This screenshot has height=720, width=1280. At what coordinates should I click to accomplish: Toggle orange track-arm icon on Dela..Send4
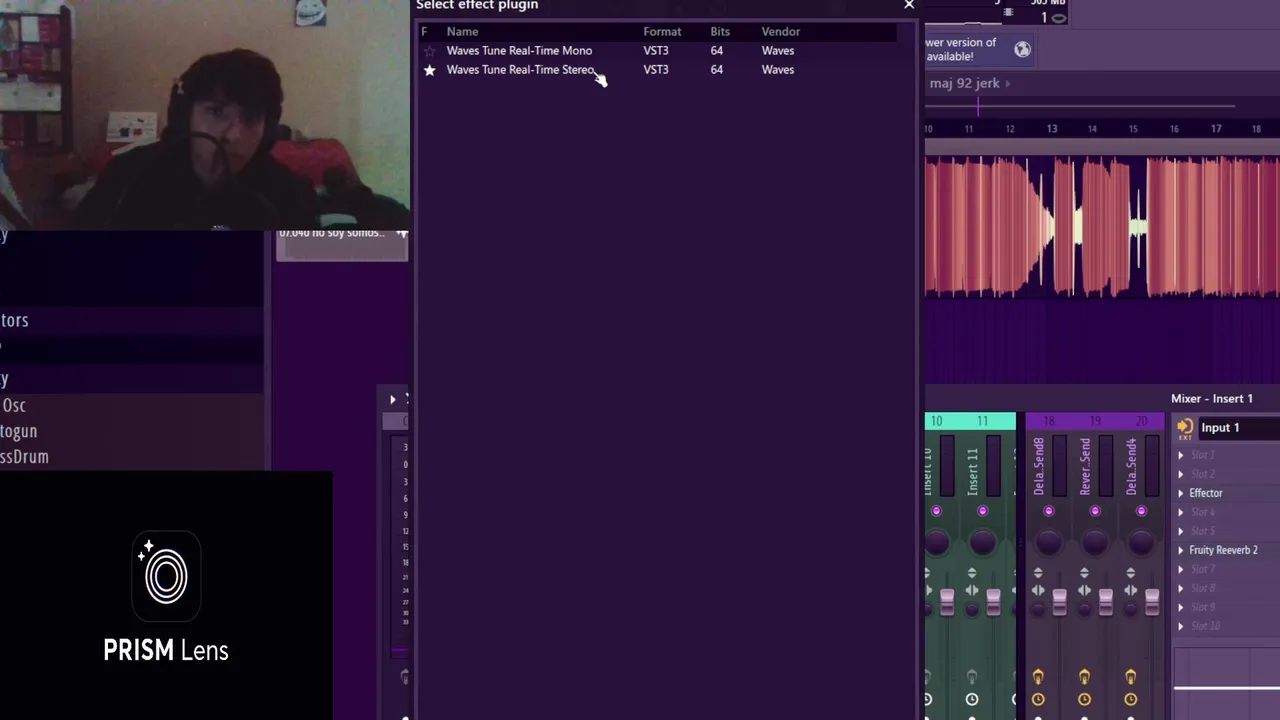(x=1130, y=677)
